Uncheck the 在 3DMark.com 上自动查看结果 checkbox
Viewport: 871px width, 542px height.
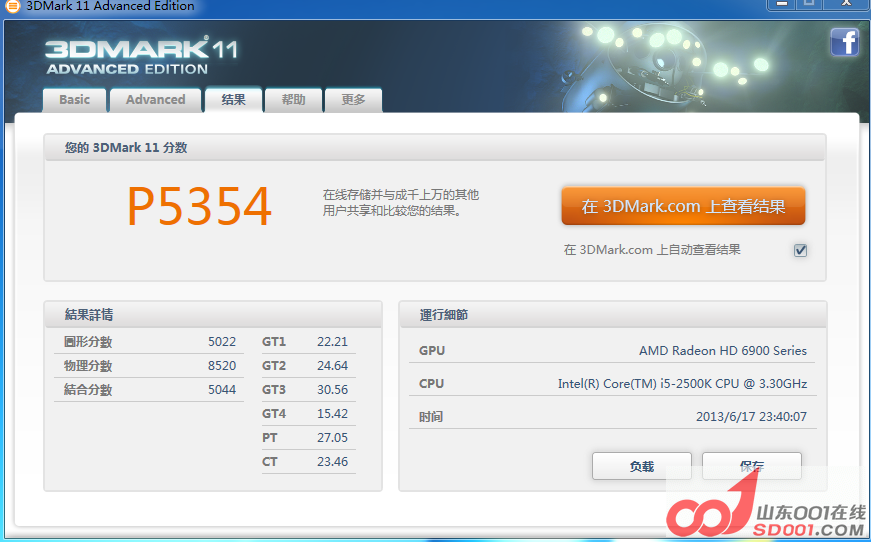tap(800, 250)
